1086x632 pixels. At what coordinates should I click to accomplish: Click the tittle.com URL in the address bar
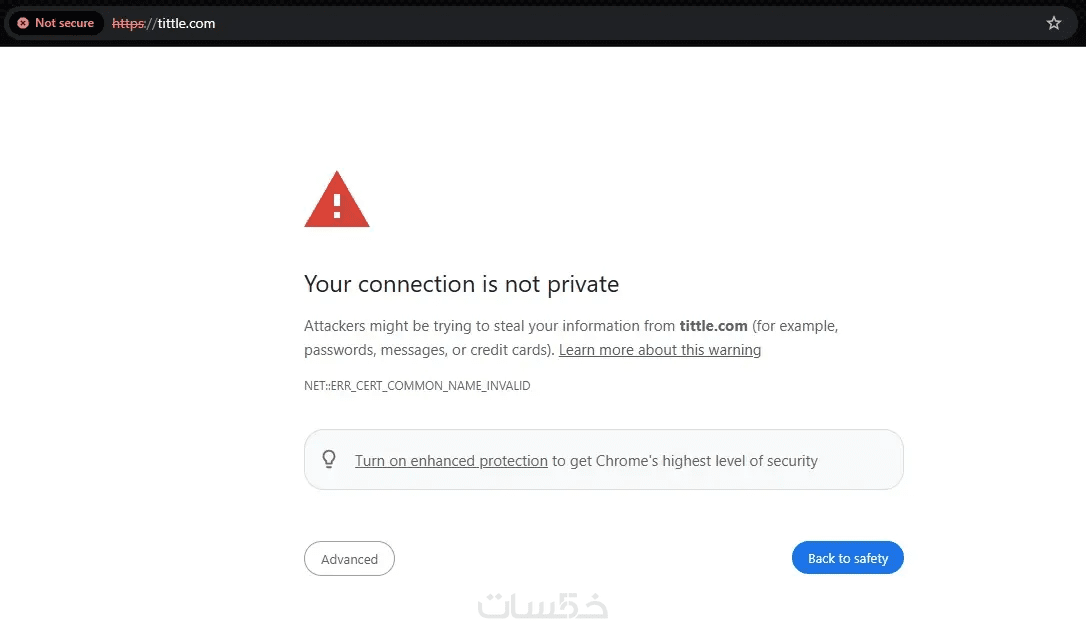pyautogui.click(x=186, y=23)
